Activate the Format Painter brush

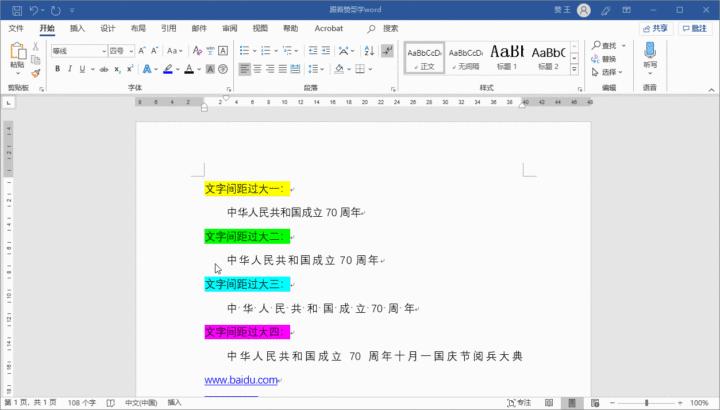click(35, 73)
